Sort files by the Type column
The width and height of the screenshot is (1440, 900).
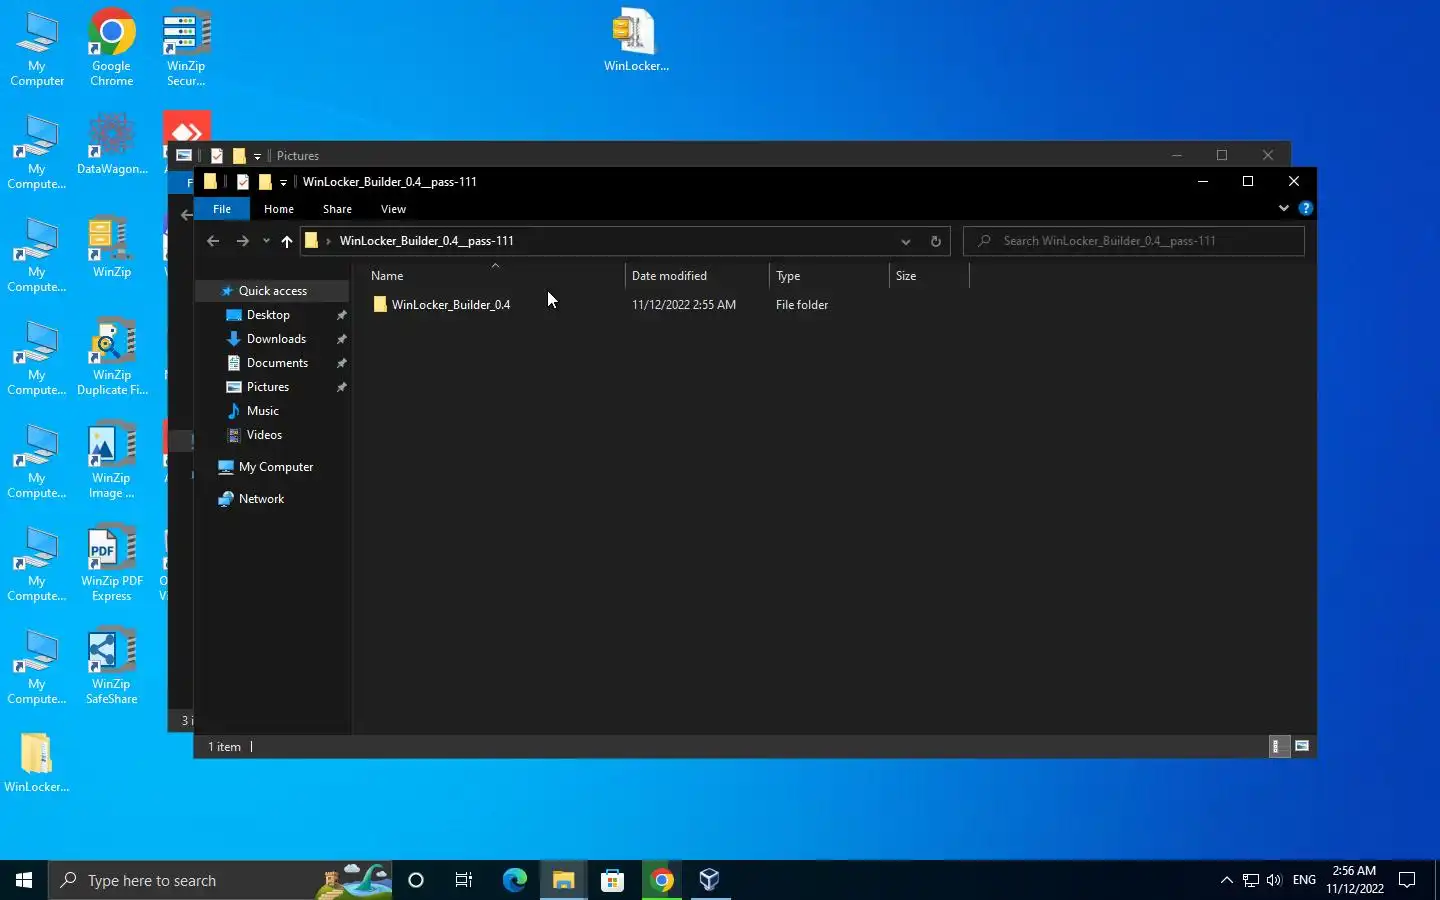(x=829, y=276)
